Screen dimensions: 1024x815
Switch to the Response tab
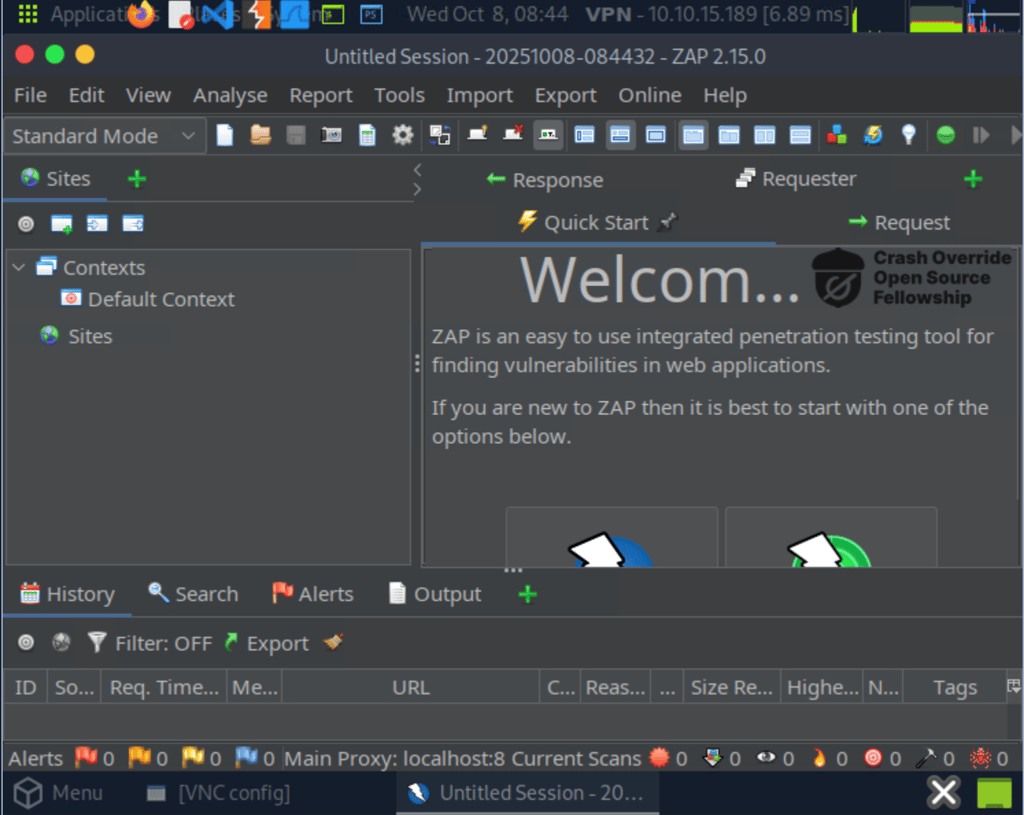tap(545, 180)
